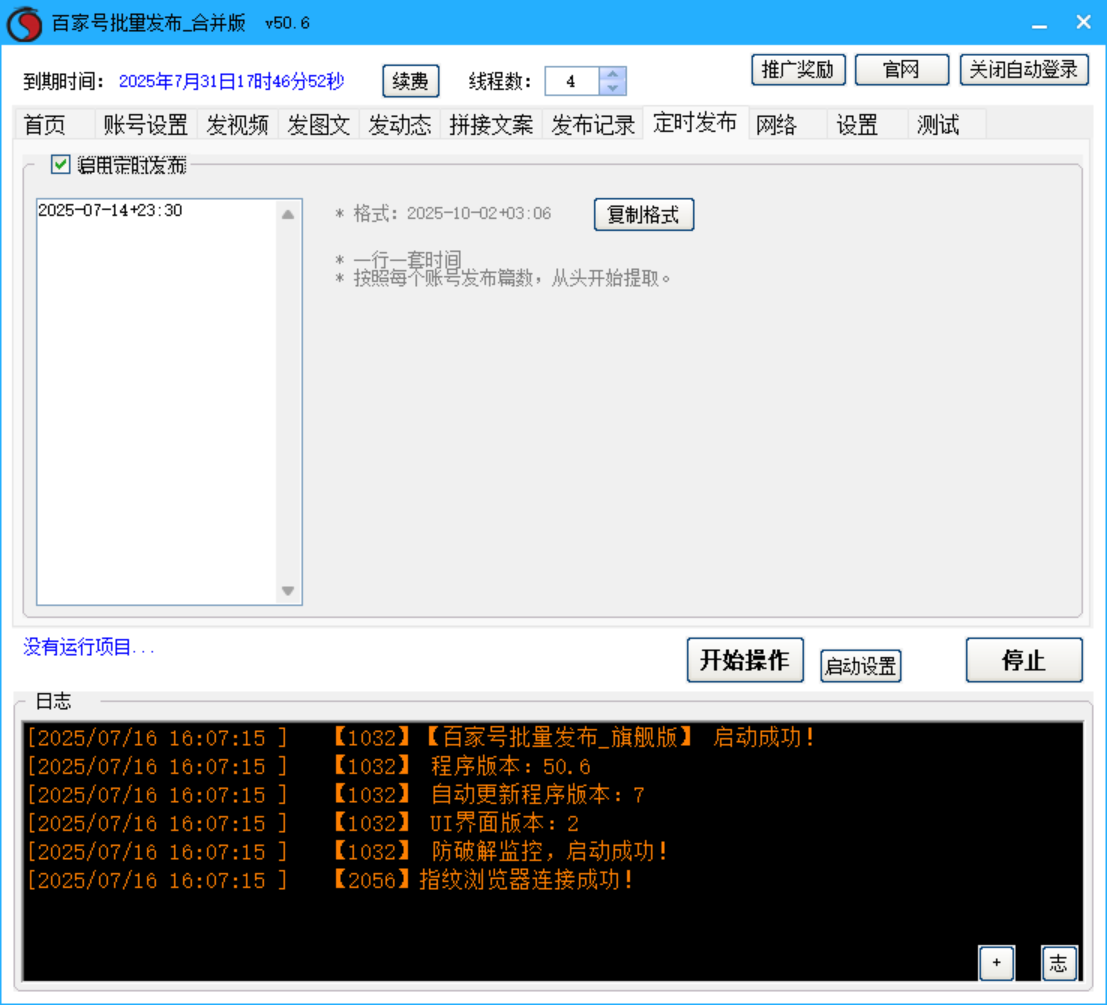Click the 2025-07-14+23:30 schedule entry
1107x1005 pixels.
tap(110, 210)
